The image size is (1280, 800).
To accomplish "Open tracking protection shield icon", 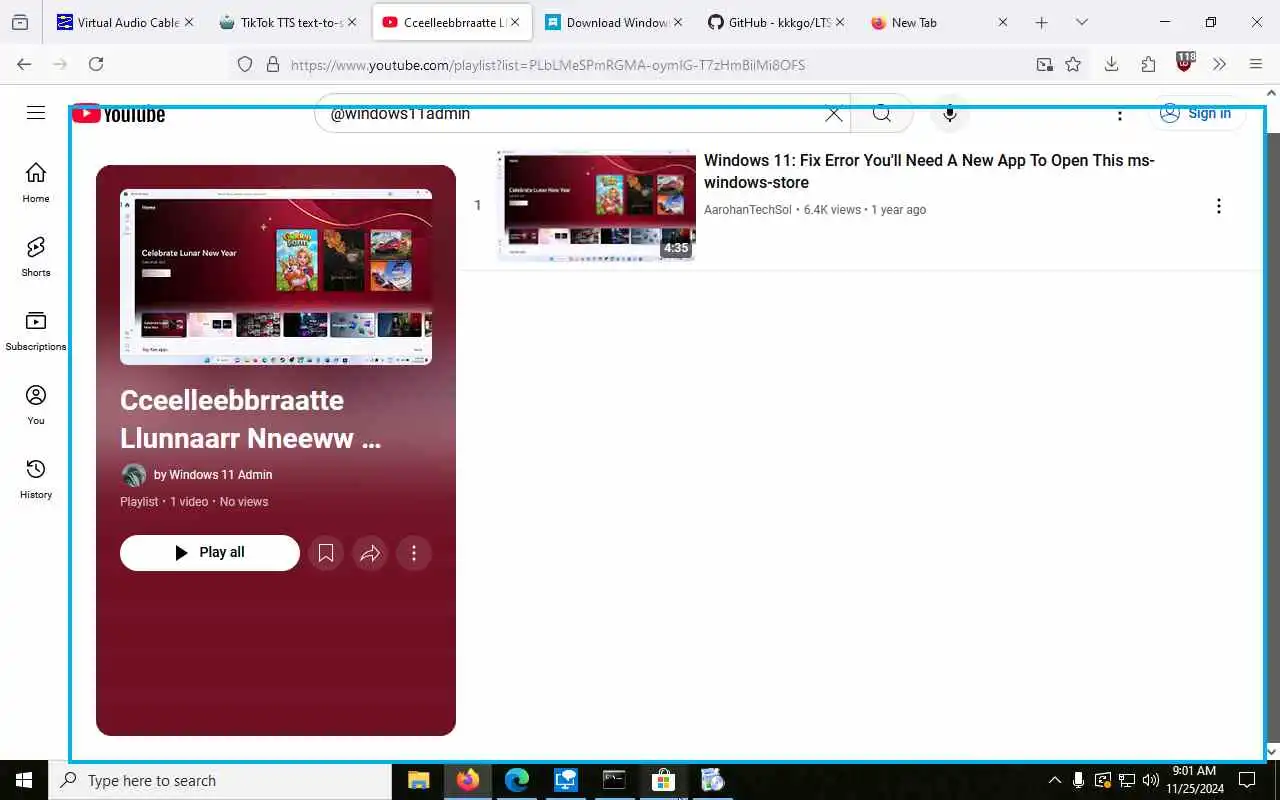I will pyautogui.click(x=245, y=65).
